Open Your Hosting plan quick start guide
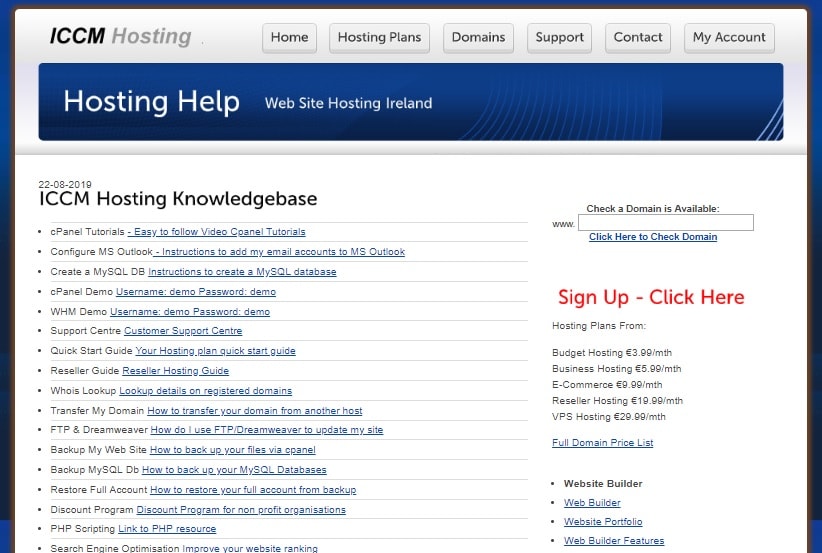 [x=215, y=351]
